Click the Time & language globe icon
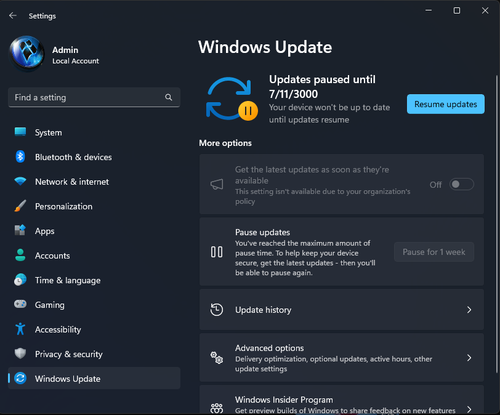 20,280
